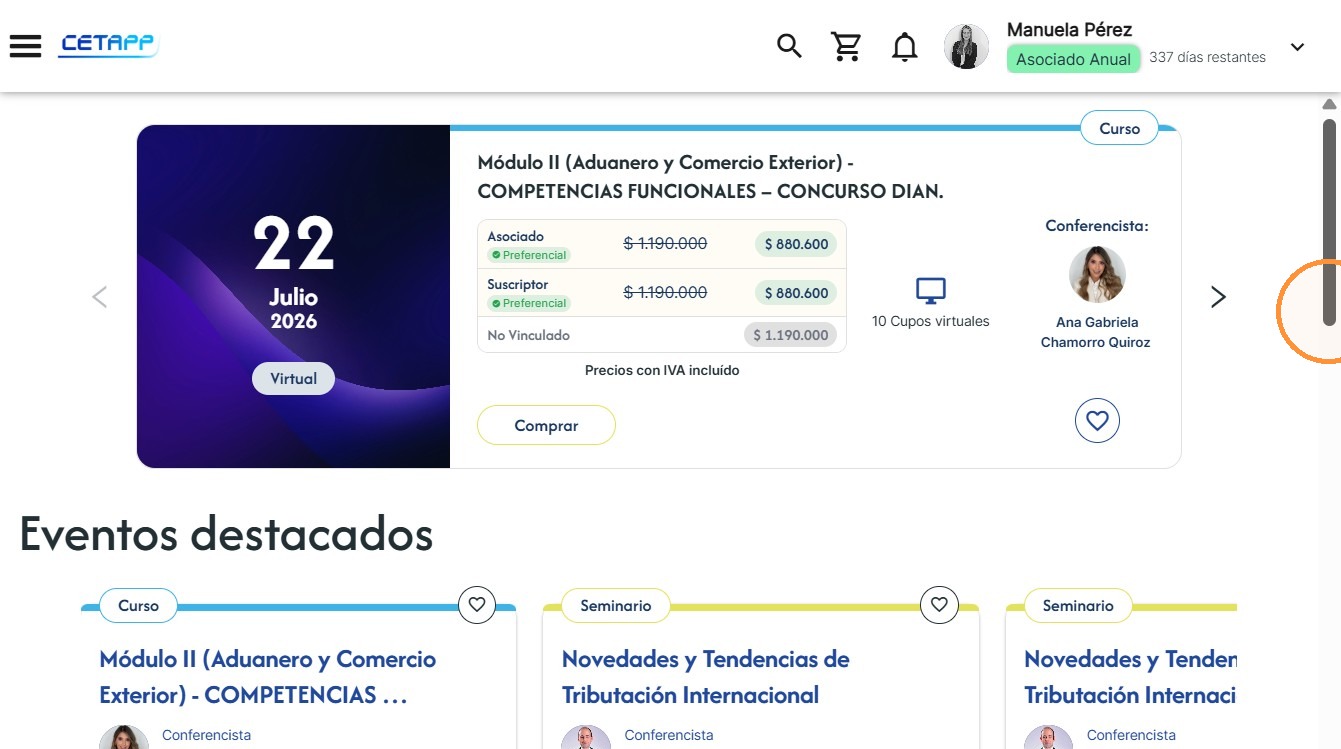Click Asociado discounted price $ 880.600
Viewport: 1341px width, 749px height.
coord(796,244)
